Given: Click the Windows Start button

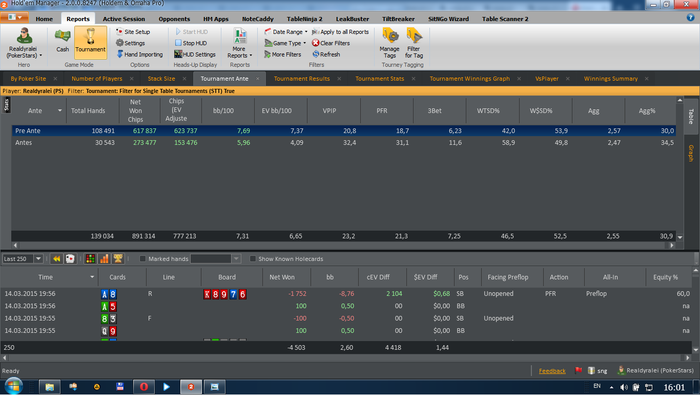Looking at the screenshot, I should coord(13,387).
